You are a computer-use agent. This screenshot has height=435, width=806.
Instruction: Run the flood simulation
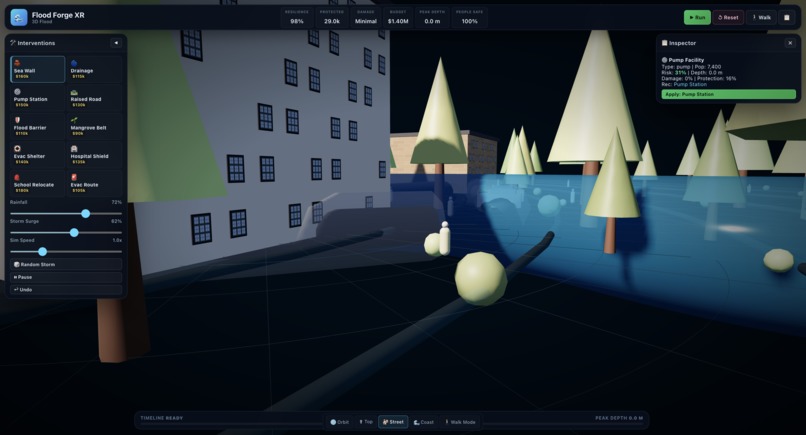(x=697, y=17)
